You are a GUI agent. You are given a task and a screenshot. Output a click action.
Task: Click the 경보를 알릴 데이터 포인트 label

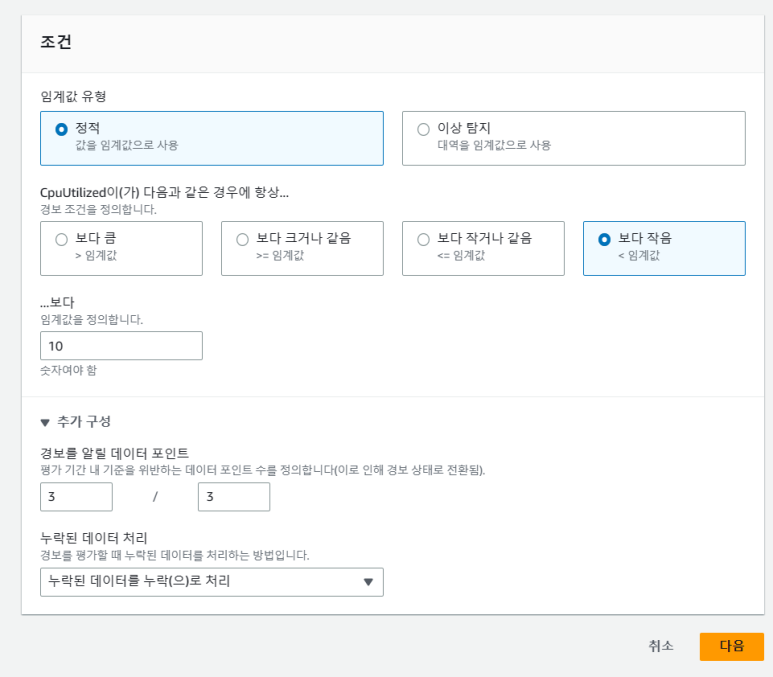pyautogui.click(x=114, y=453)
